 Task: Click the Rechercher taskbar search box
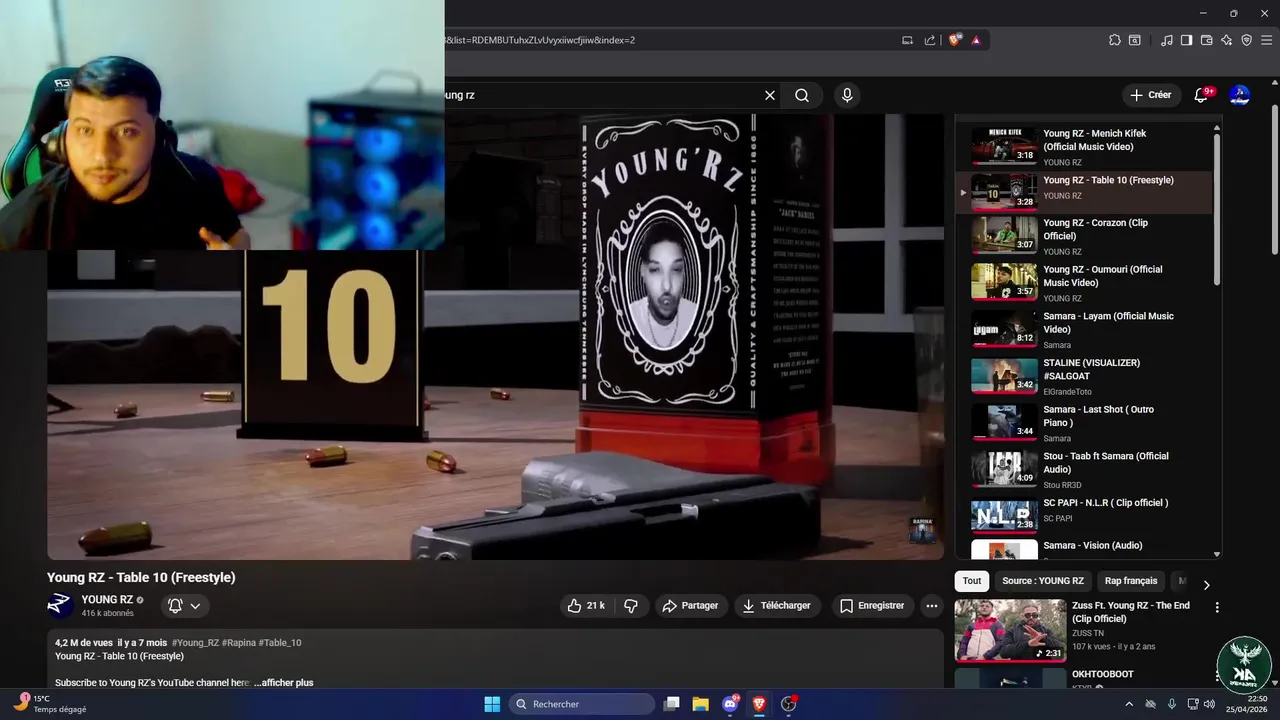[581, 704]
